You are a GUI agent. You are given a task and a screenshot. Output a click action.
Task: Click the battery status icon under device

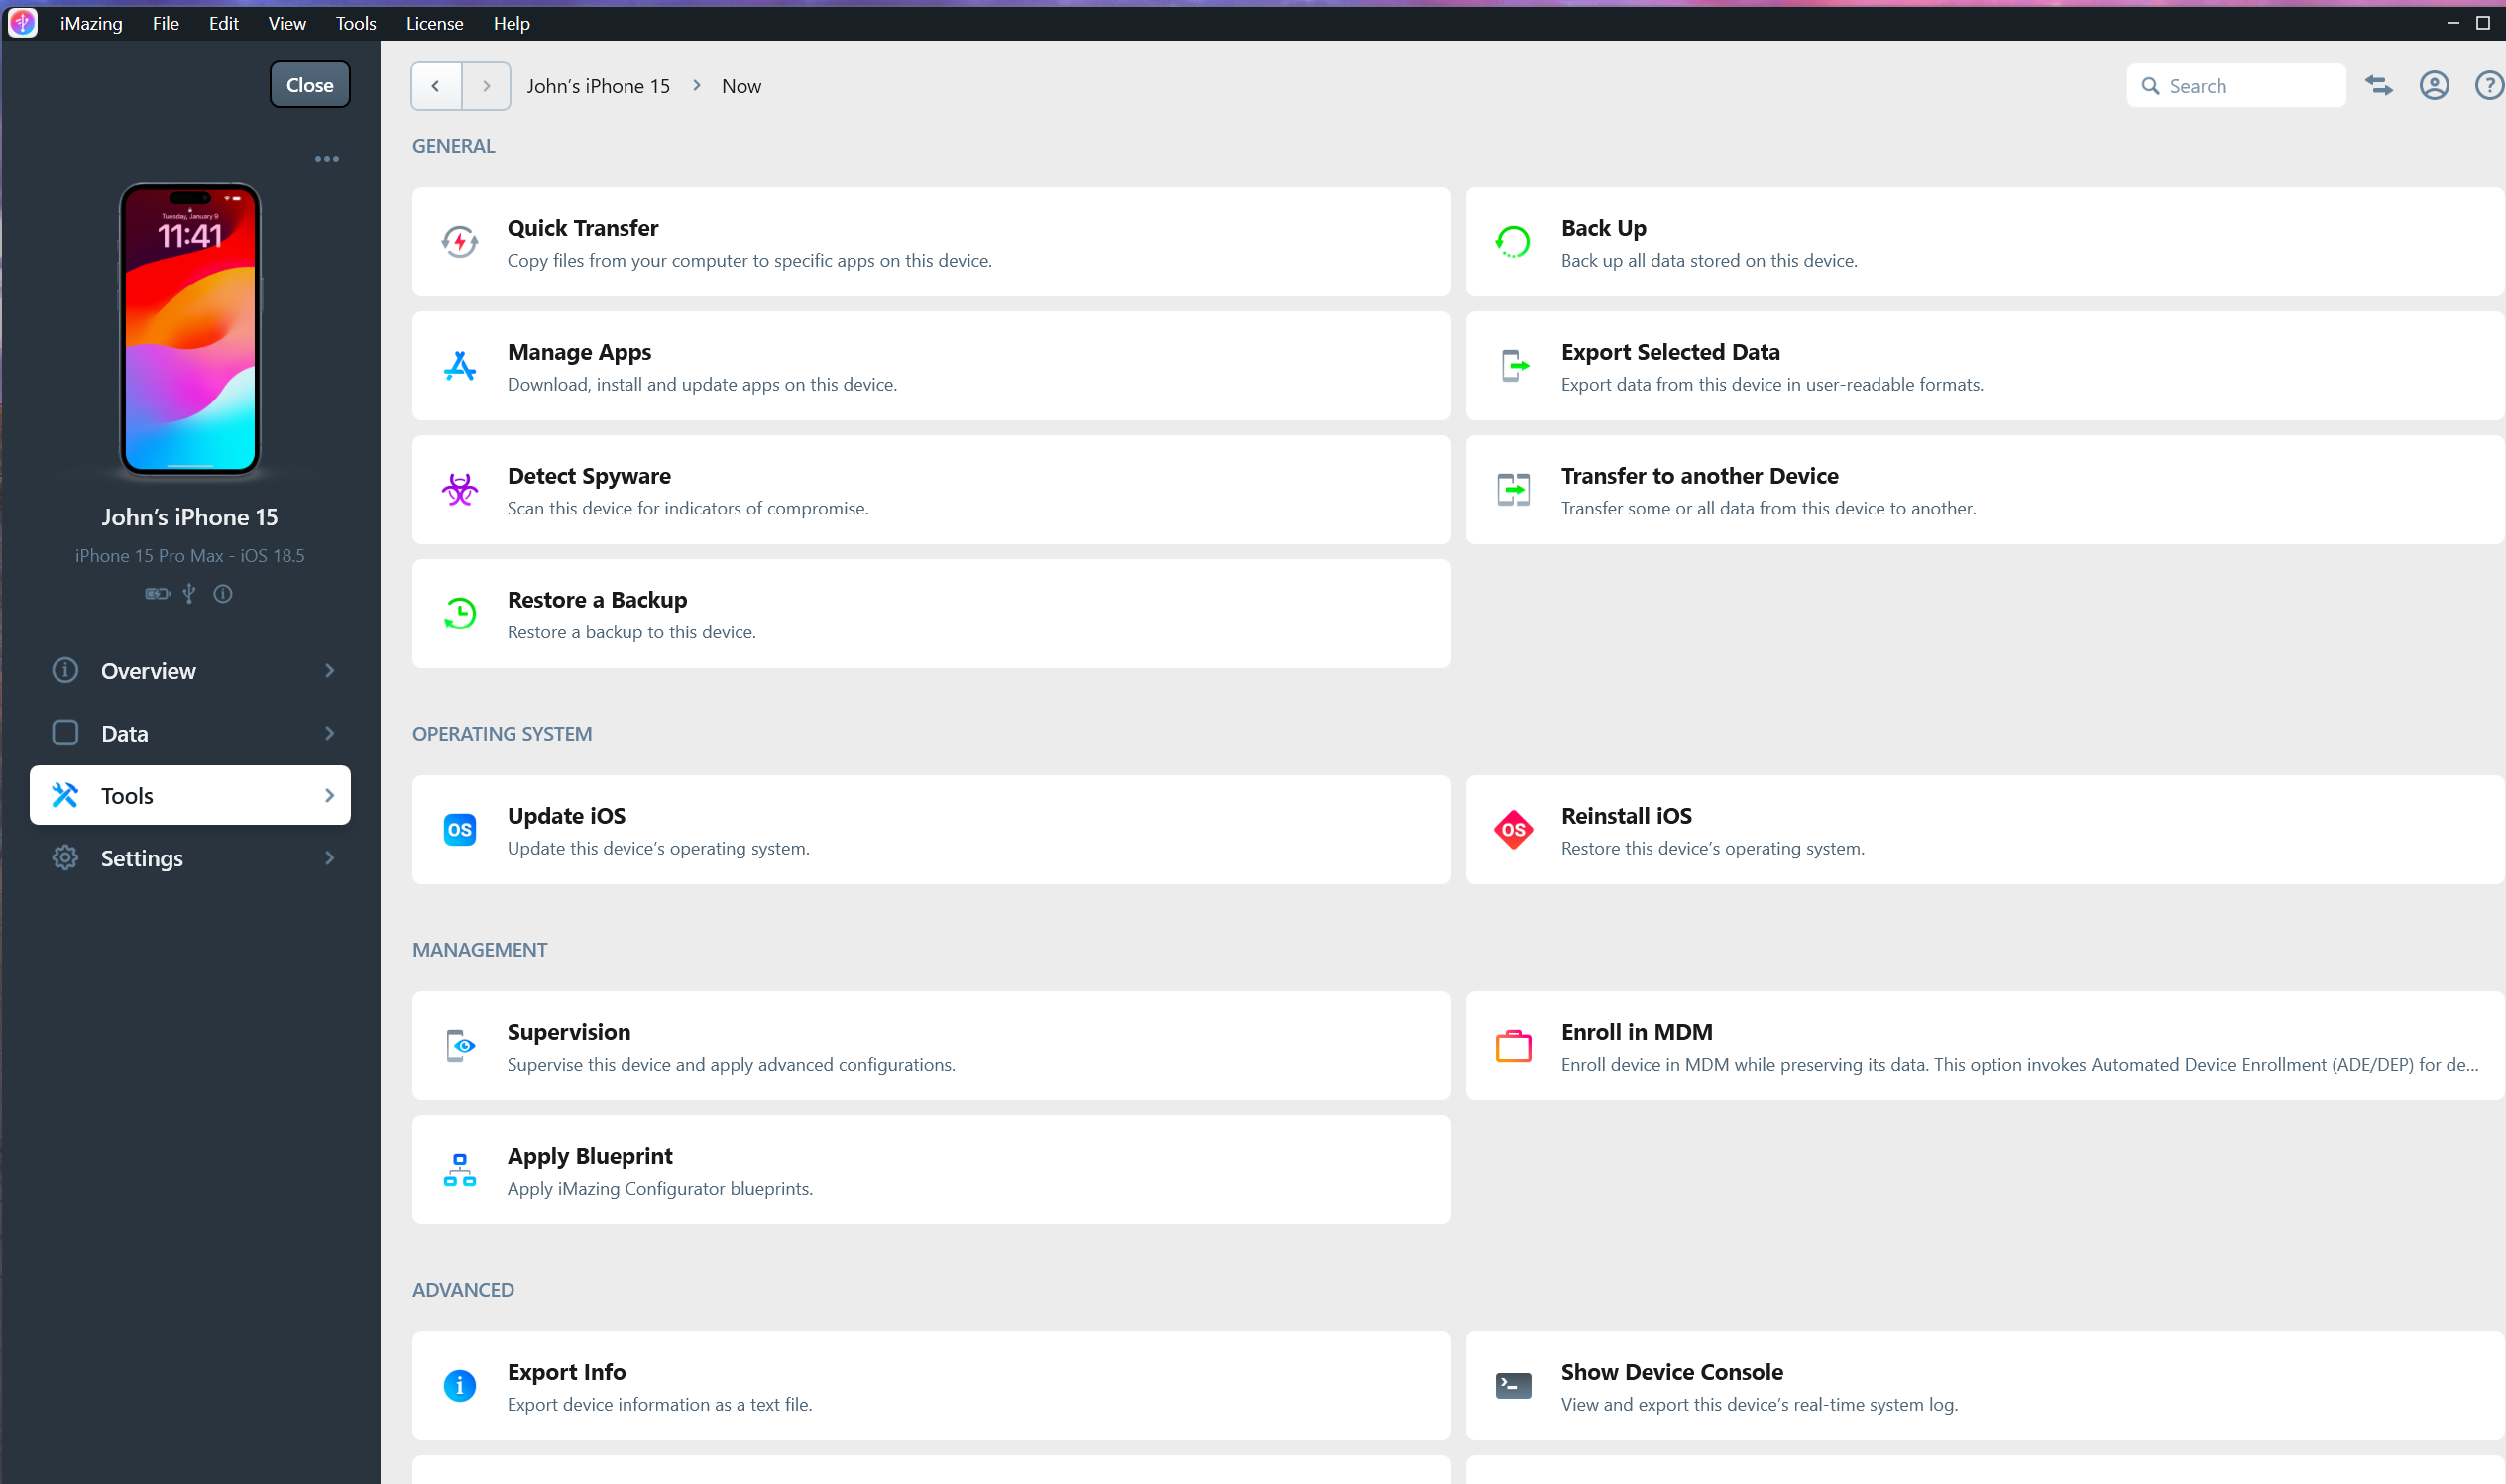pyautogui.click(x=157, y=594)
